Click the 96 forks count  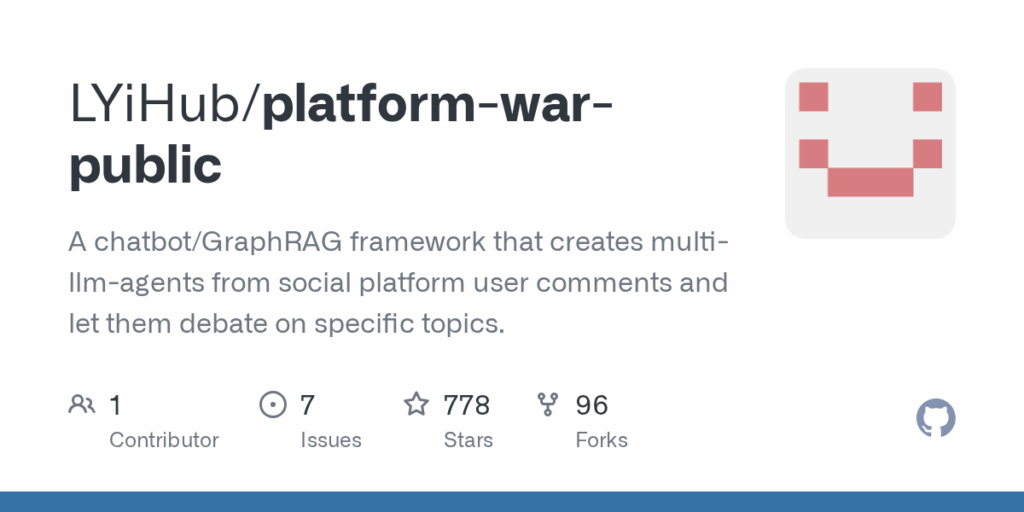click(592, 405)
